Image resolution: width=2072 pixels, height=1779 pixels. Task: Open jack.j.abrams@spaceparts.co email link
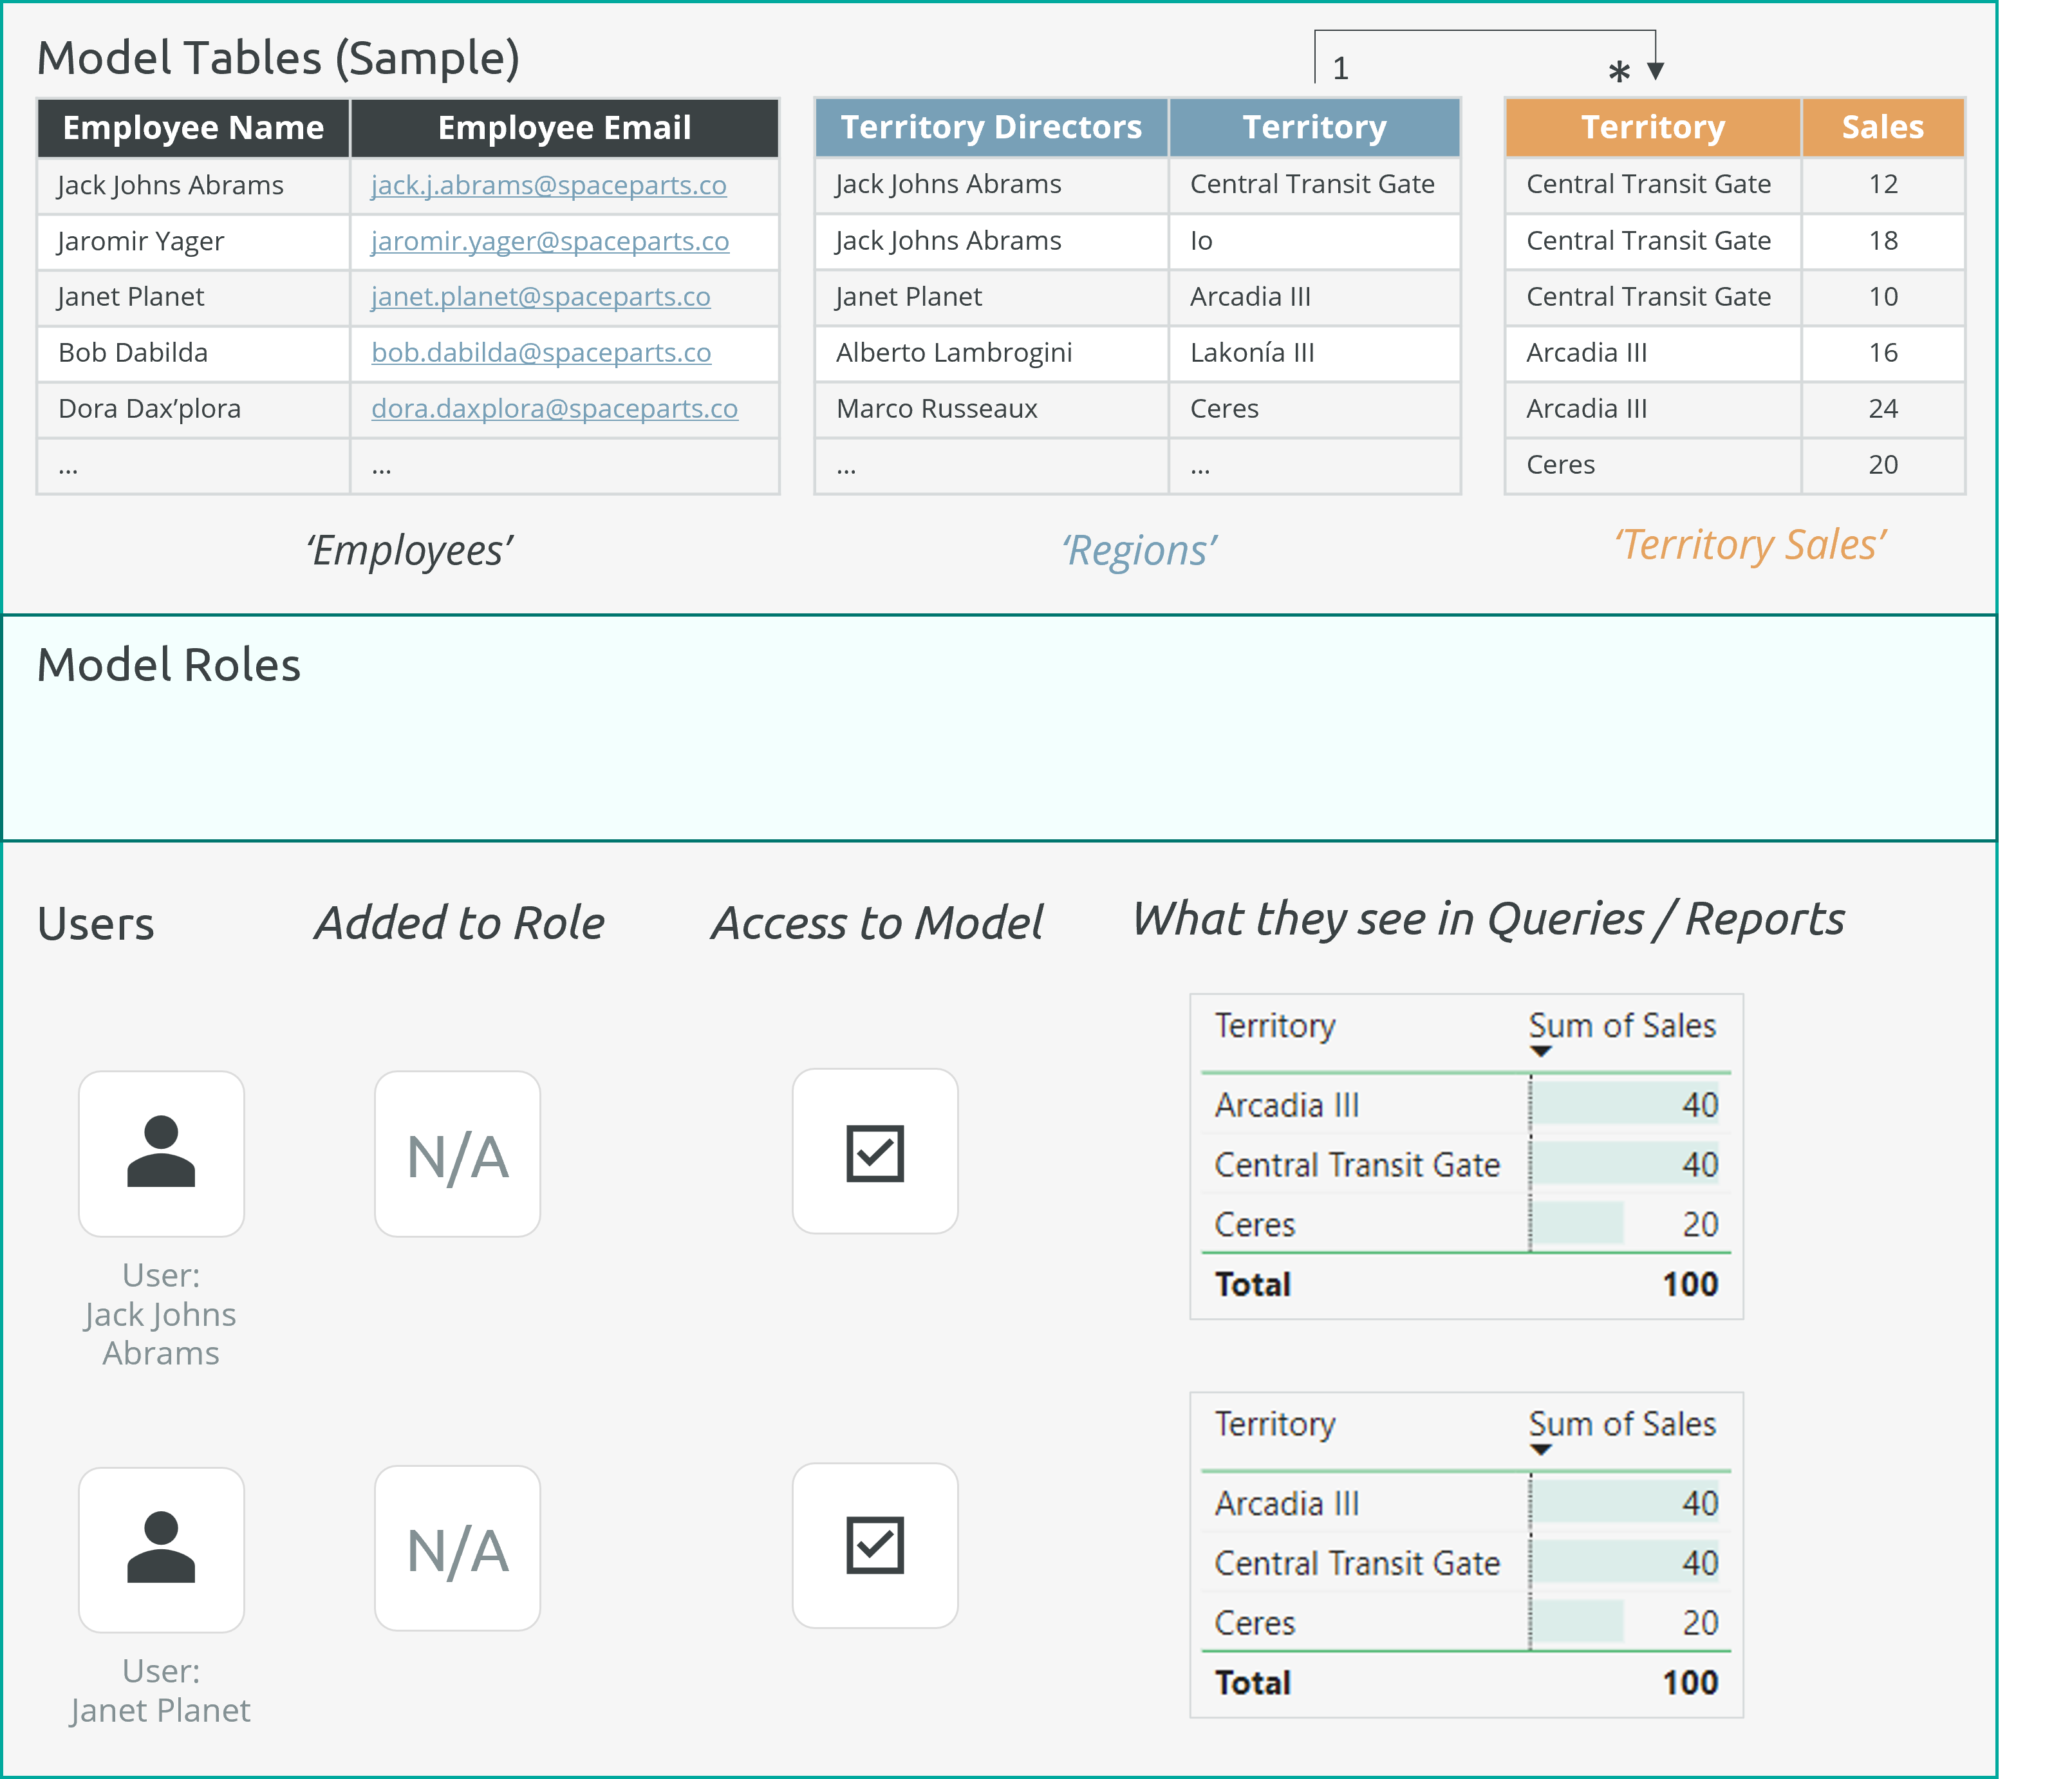[548, 185]
